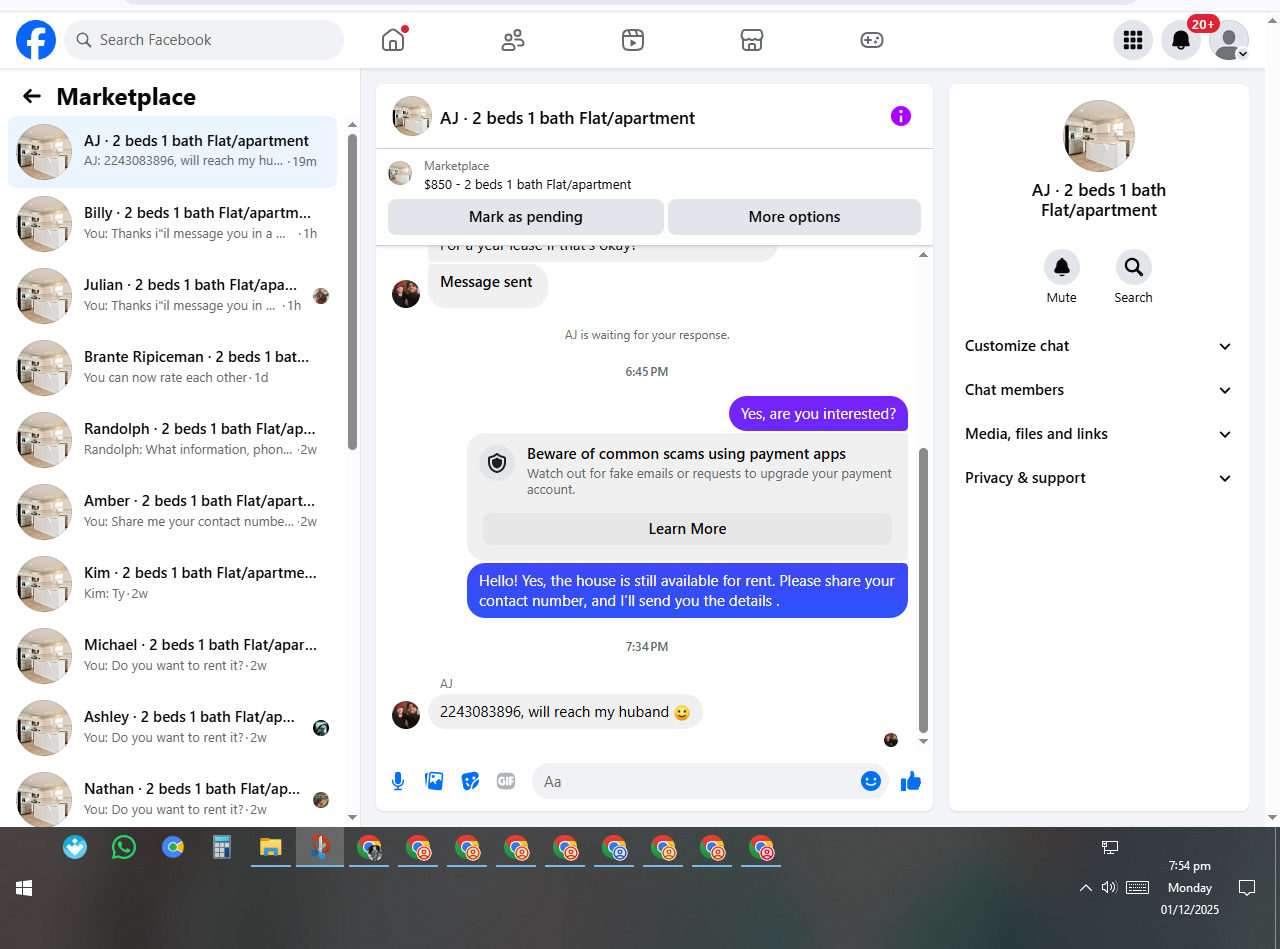
Task: Open the account profile menu
Action: pyautogui.click(x=1229, y=40)
